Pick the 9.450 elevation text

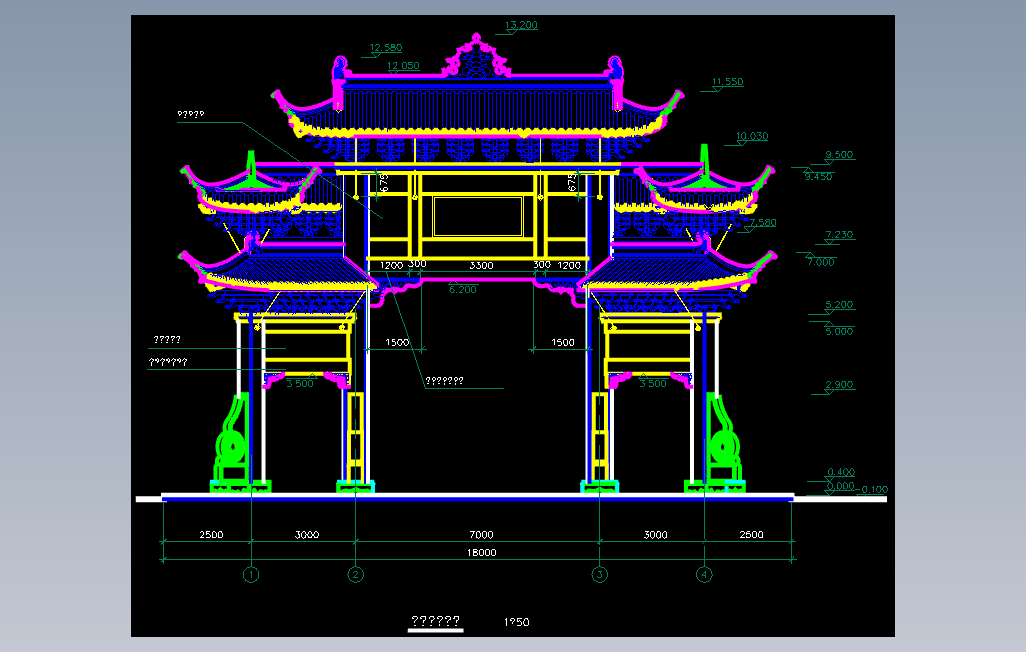819,176
